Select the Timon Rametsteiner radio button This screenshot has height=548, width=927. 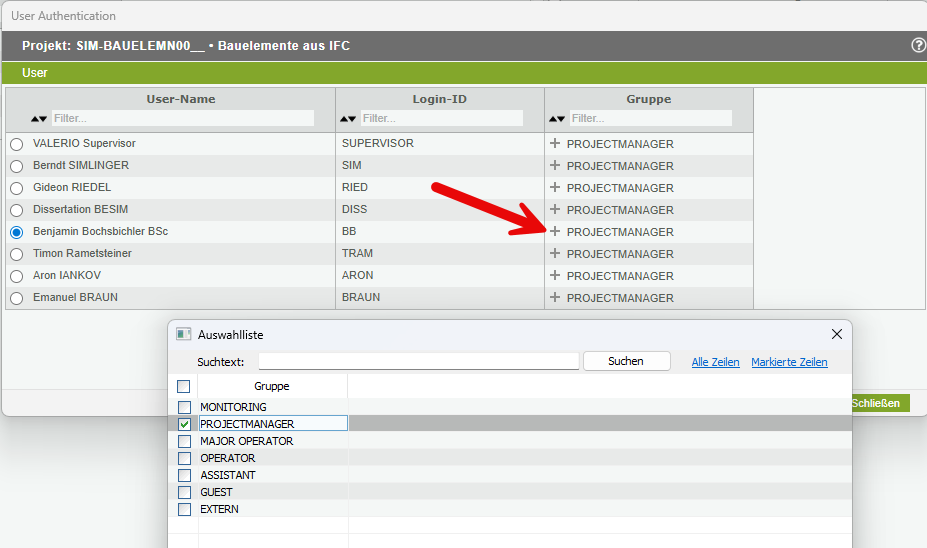pyautogui.click(x=16, y=254)
